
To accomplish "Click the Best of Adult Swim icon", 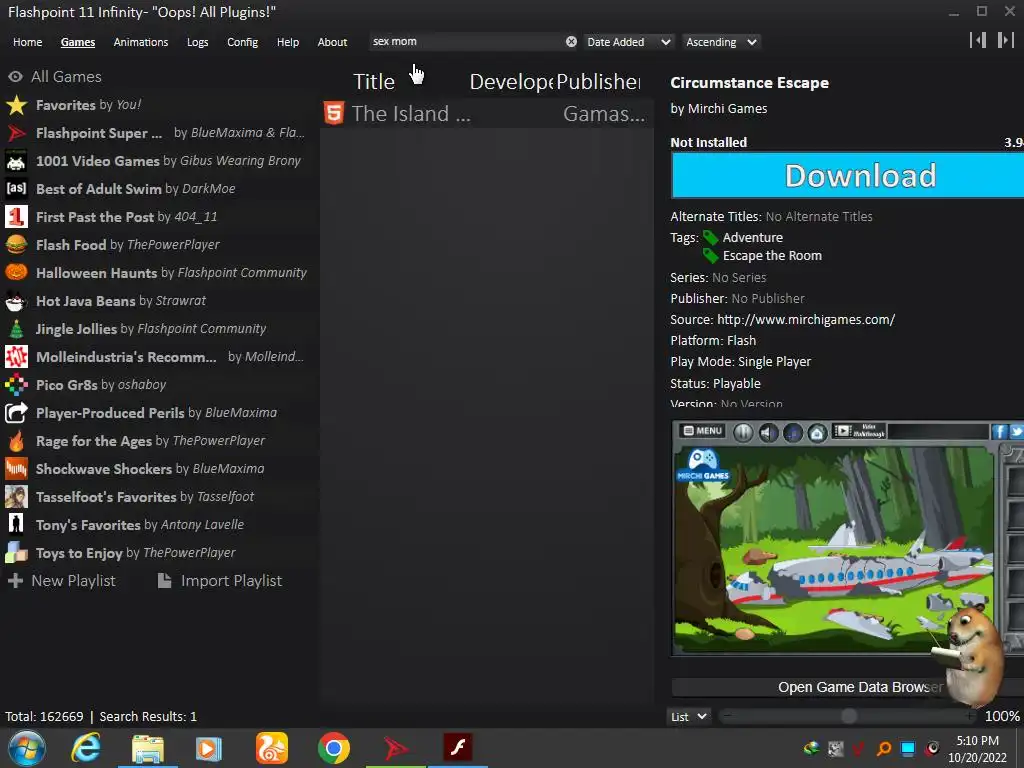I will 16,189.
